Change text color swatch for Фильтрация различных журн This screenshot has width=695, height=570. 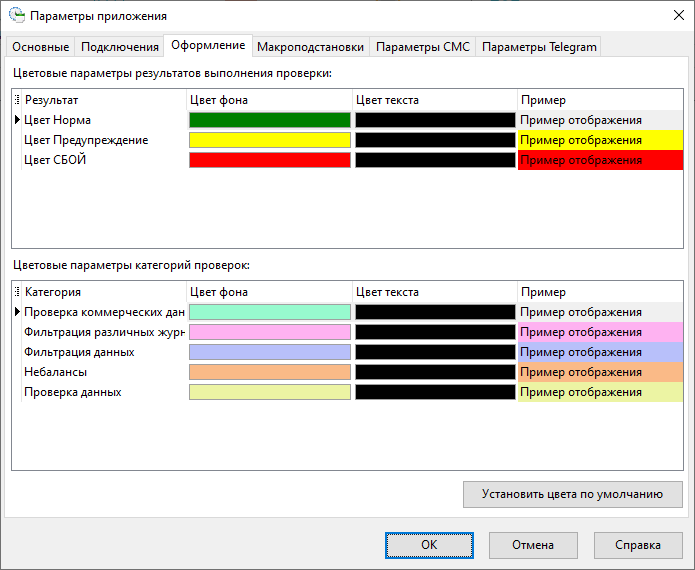point(435,332)
